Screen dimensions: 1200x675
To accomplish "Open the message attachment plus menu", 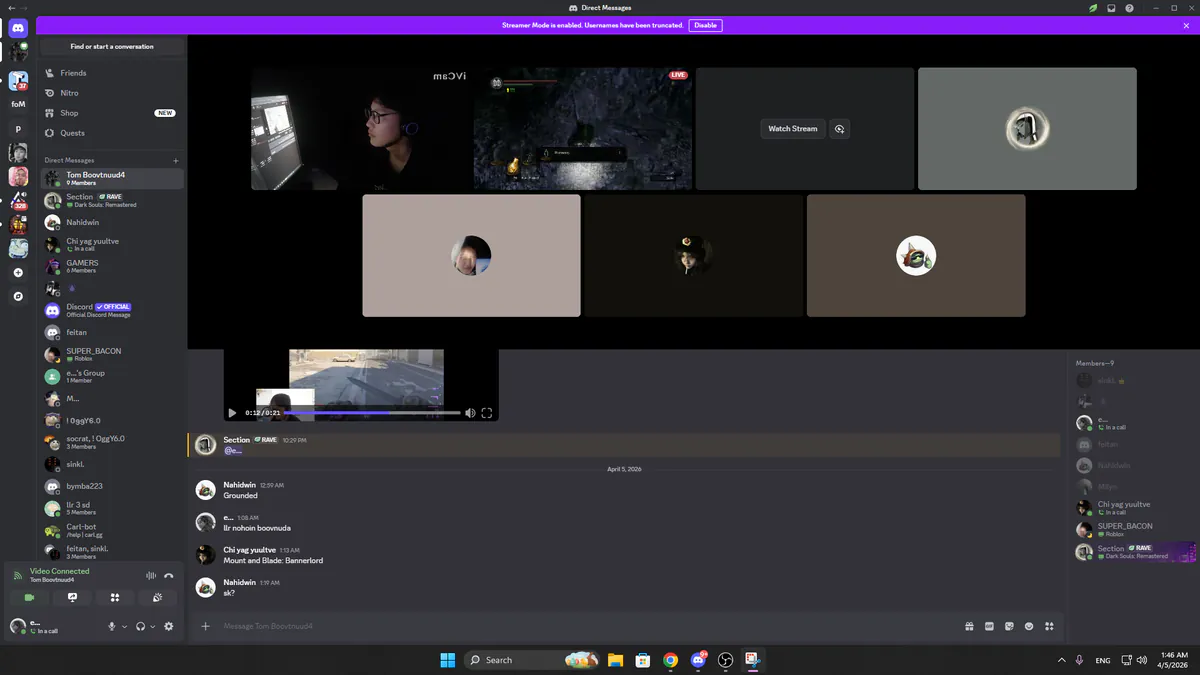I will [205, 626].
